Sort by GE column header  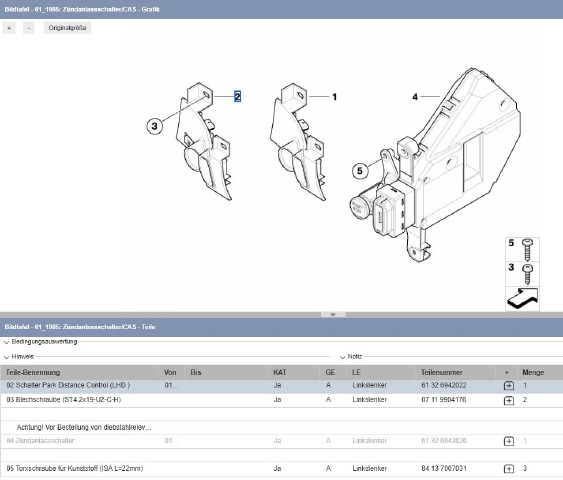coord(333,372)
